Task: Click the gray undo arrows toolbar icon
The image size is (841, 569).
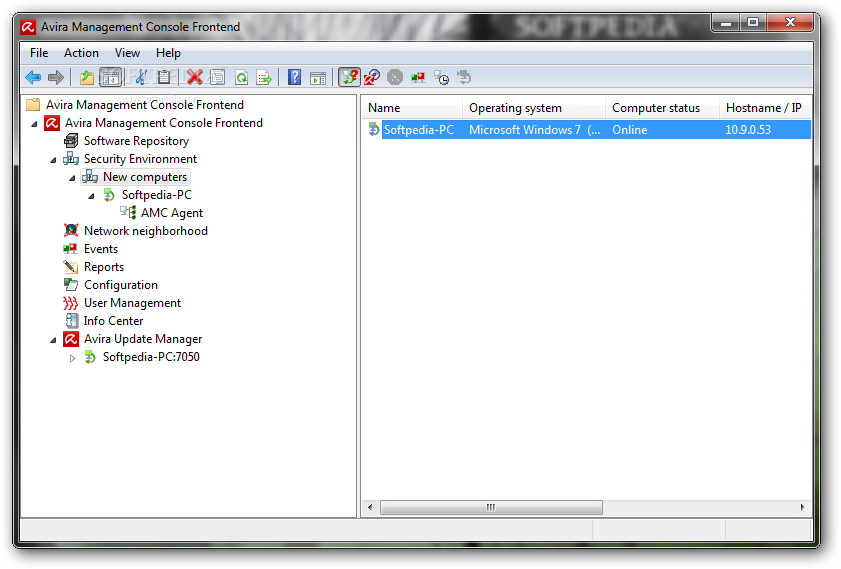Action: [x=464, y=78]
